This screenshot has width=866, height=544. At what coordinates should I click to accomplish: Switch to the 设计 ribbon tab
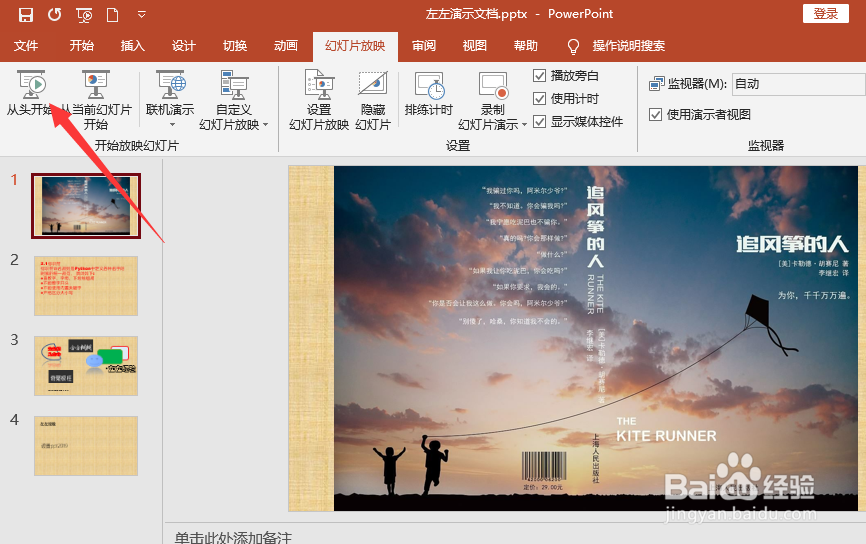tap(183, 46)
